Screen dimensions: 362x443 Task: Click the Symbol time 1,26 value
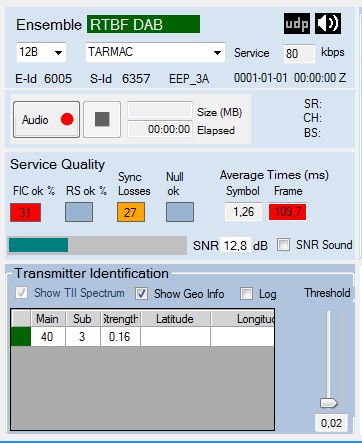[243, 212]
